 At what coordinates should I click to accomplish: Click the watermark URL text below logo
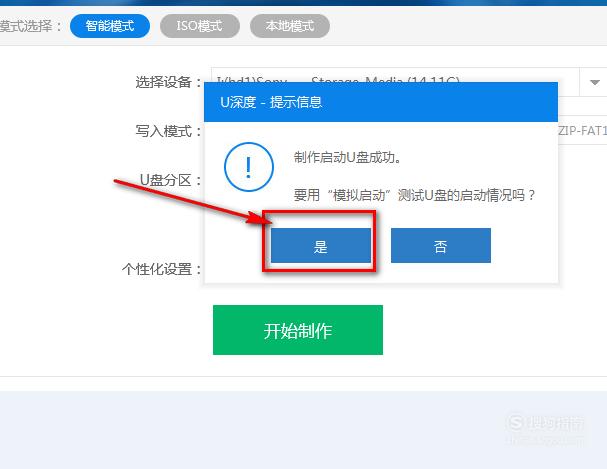(x=545, y=441)
